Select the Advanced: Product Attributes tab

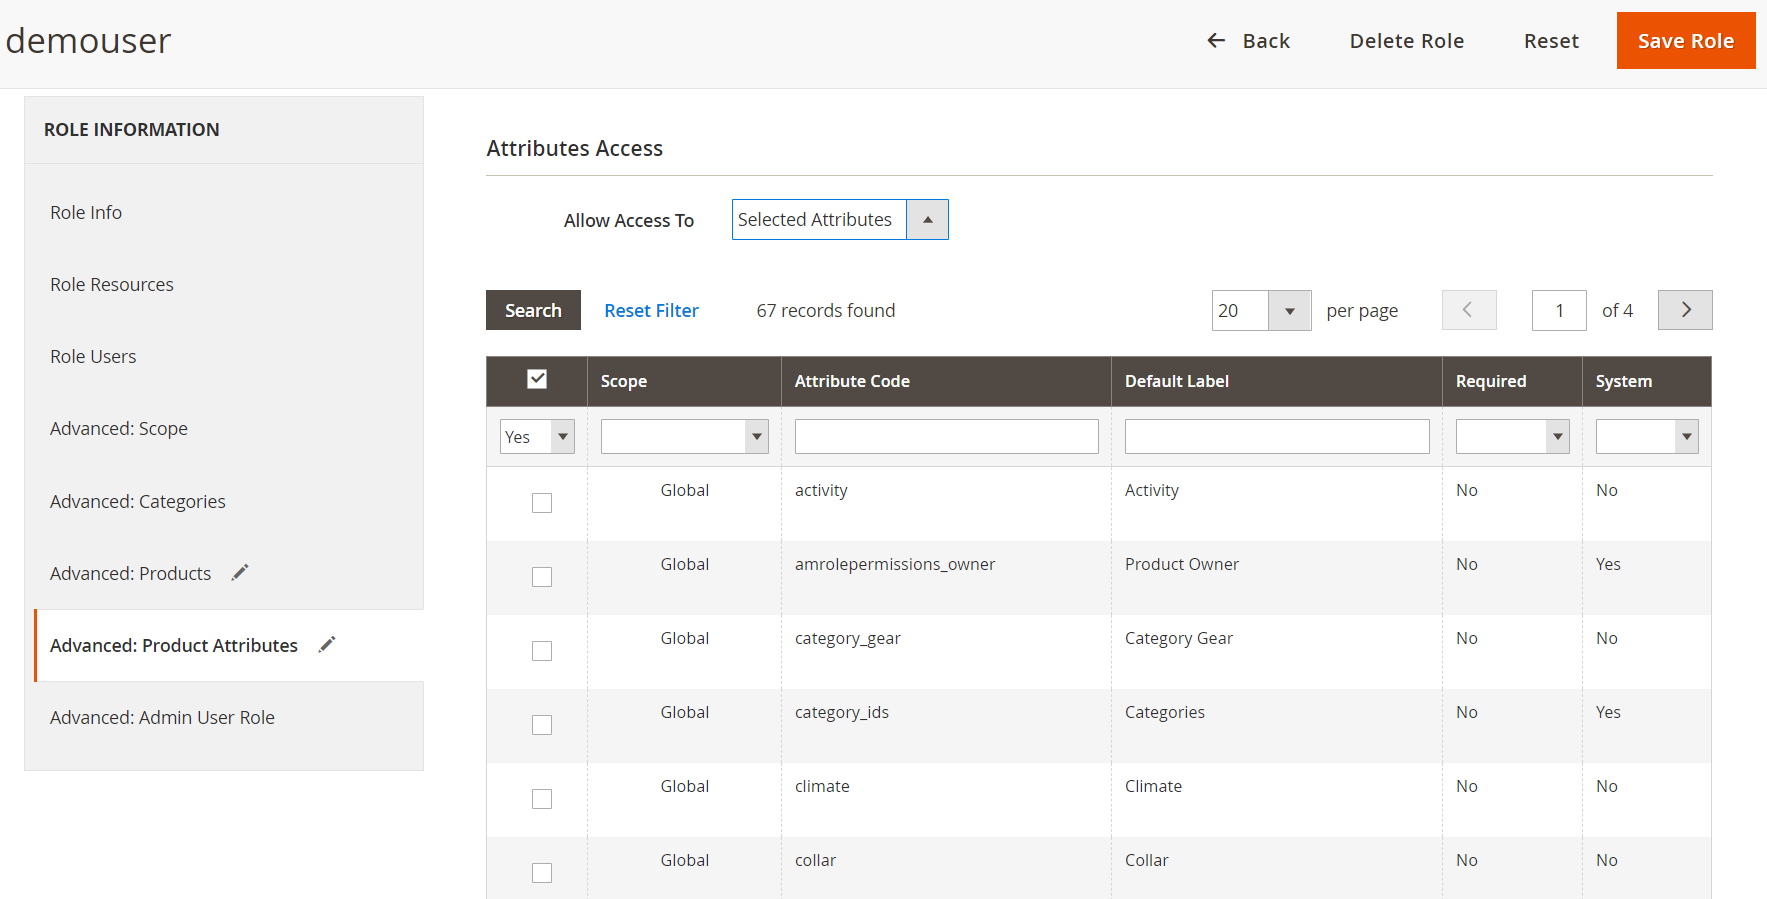click(174, 645)
